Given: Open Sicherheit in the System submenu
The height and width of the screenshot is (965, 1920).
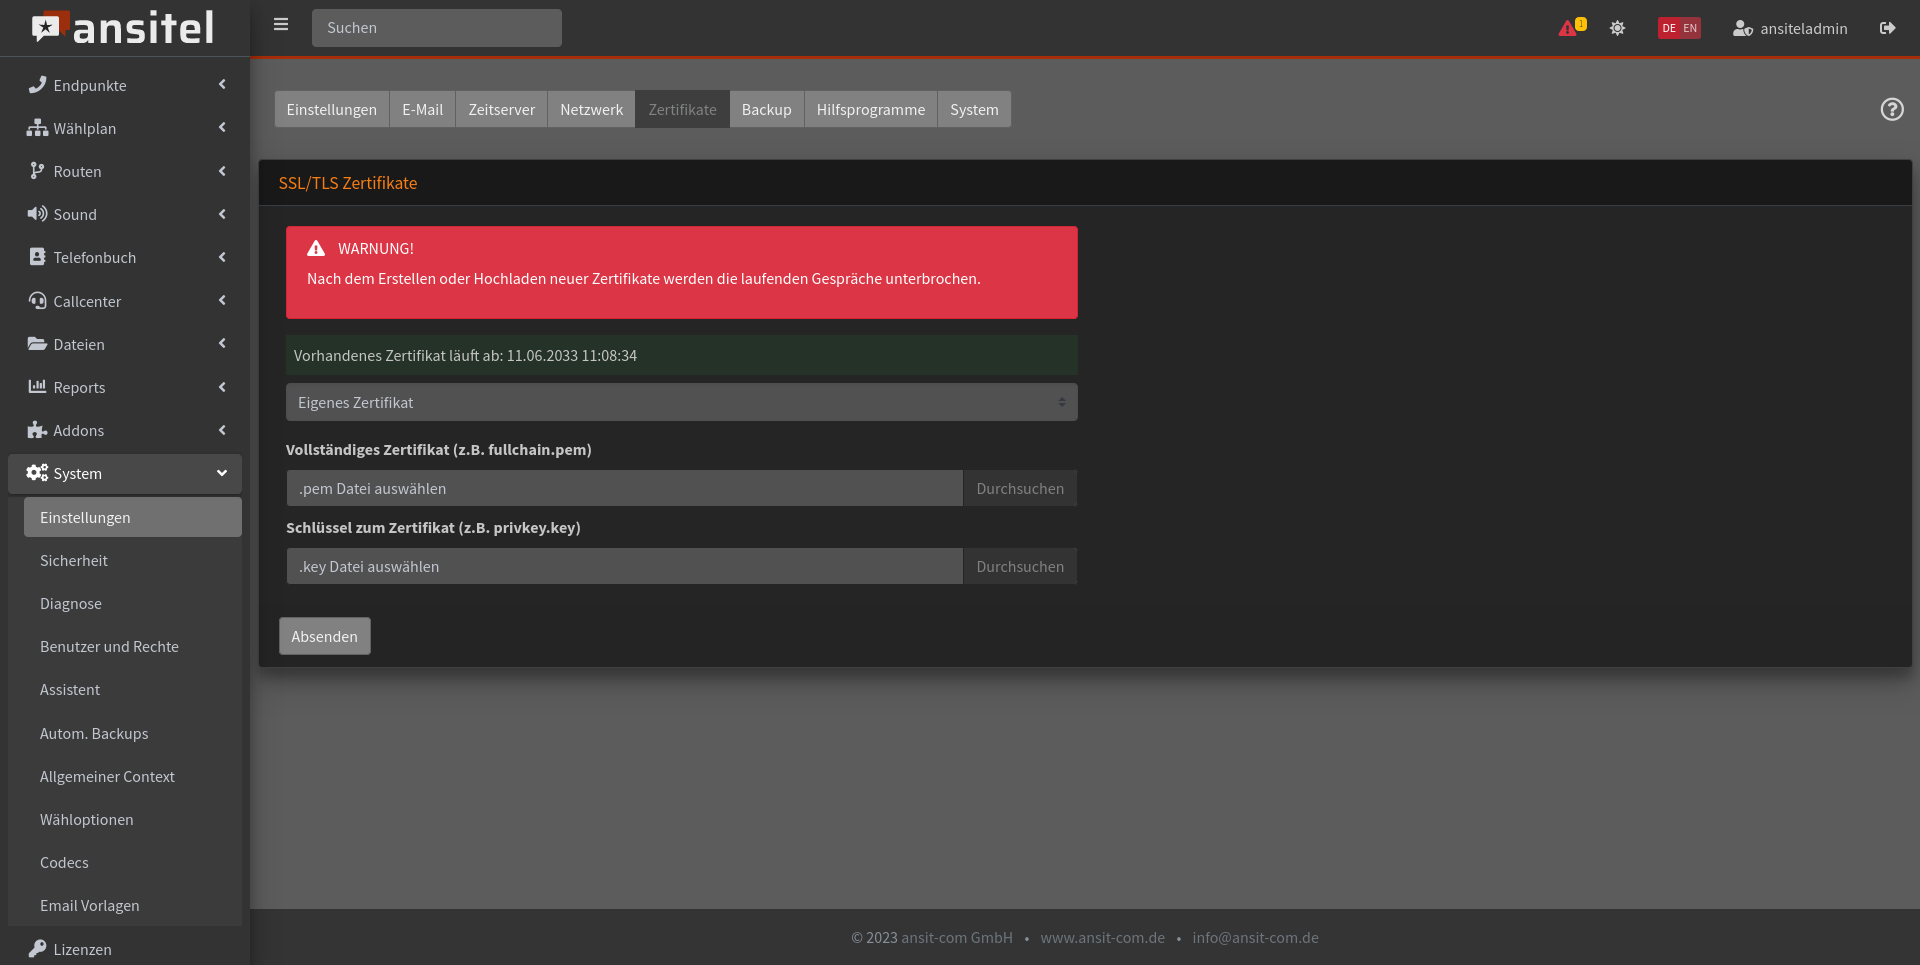Looking at the screenshot, I should 74,560.
